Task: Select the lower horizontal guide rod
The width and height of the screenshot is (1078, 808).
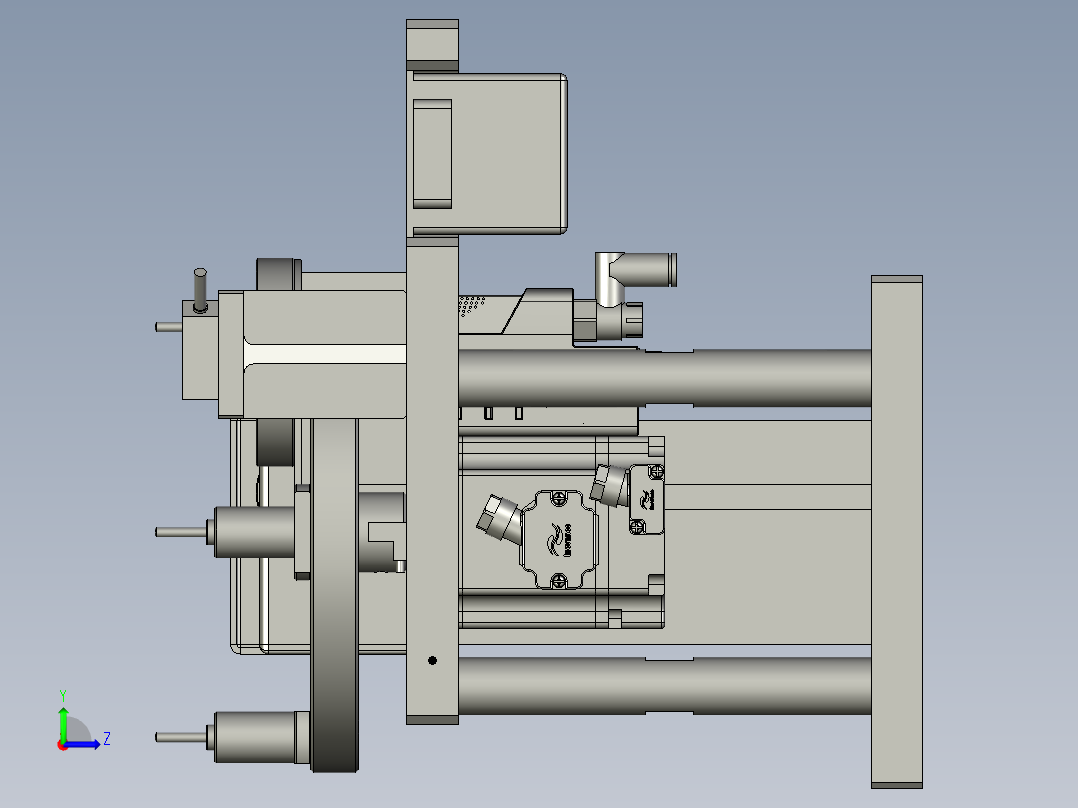Action: (x=664, y=686)
